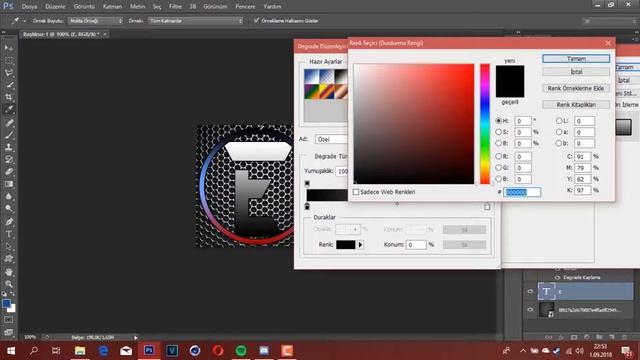
Task: Open the Filtre menu
Action: 175,7
